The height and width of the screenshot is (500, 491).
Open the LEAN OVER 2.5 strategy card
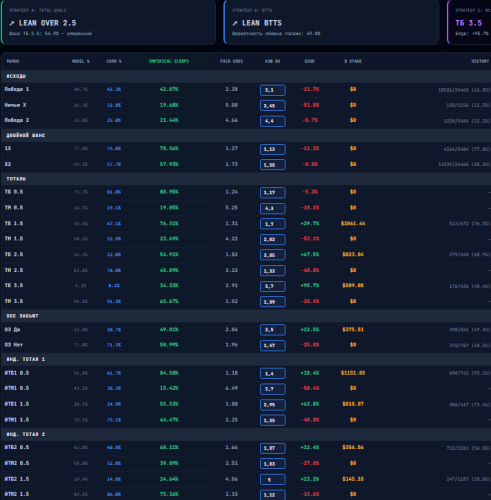(108, 22)
